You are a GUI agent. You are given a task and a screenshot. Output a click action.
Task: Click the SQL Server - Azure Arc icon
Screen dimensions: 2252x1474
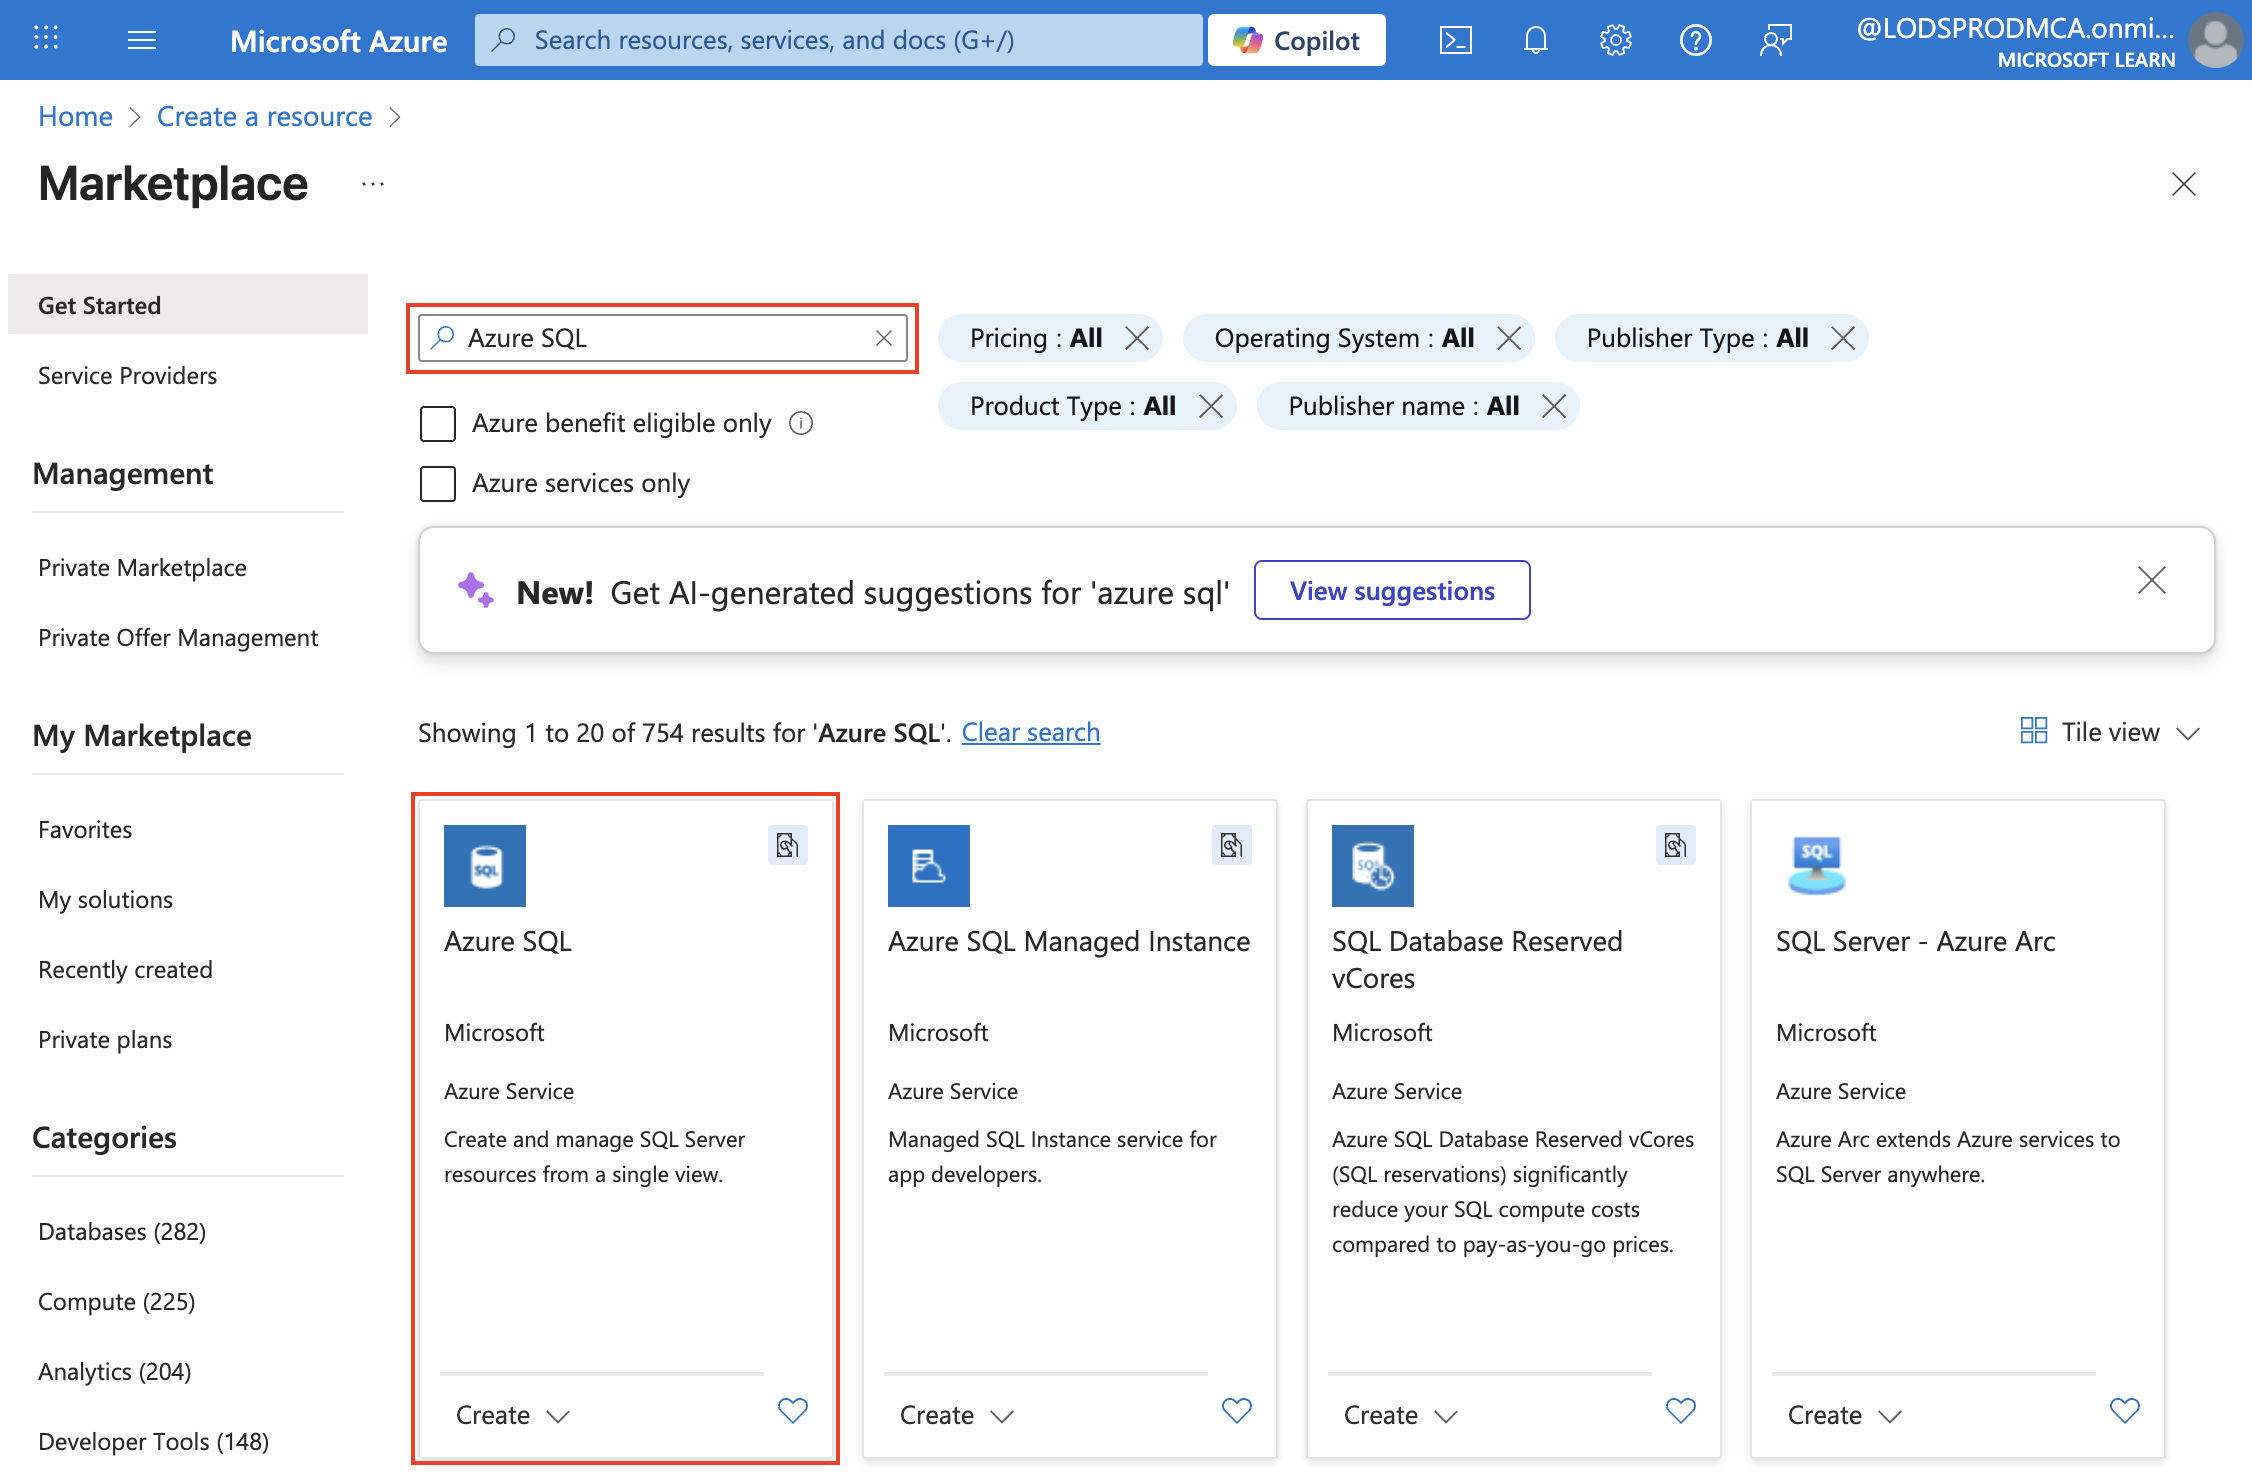pyautogui.click(x=1816, y=865)
